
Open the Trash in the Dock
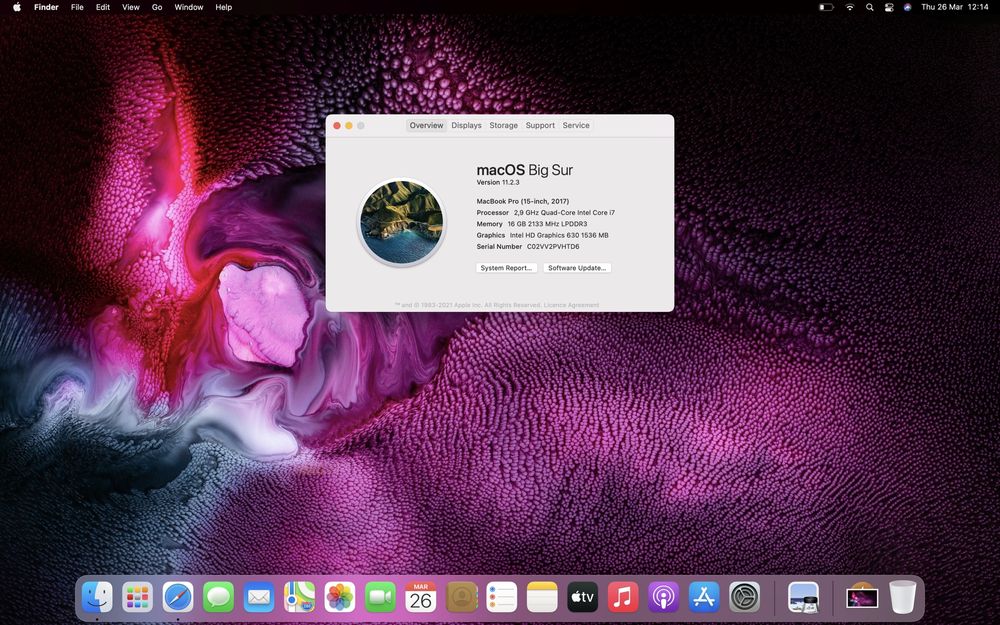click(x=902, y=598)
